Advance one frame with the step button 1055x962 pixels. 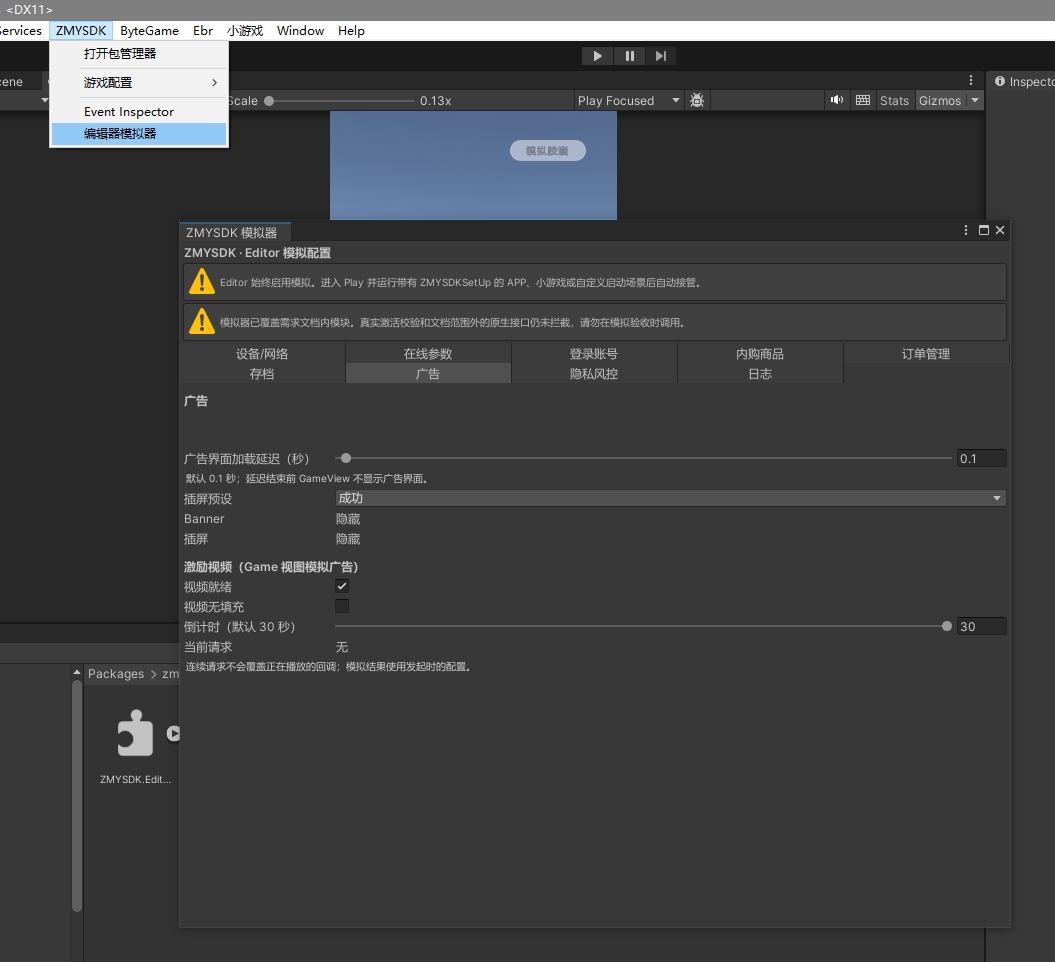click(661, 56)
